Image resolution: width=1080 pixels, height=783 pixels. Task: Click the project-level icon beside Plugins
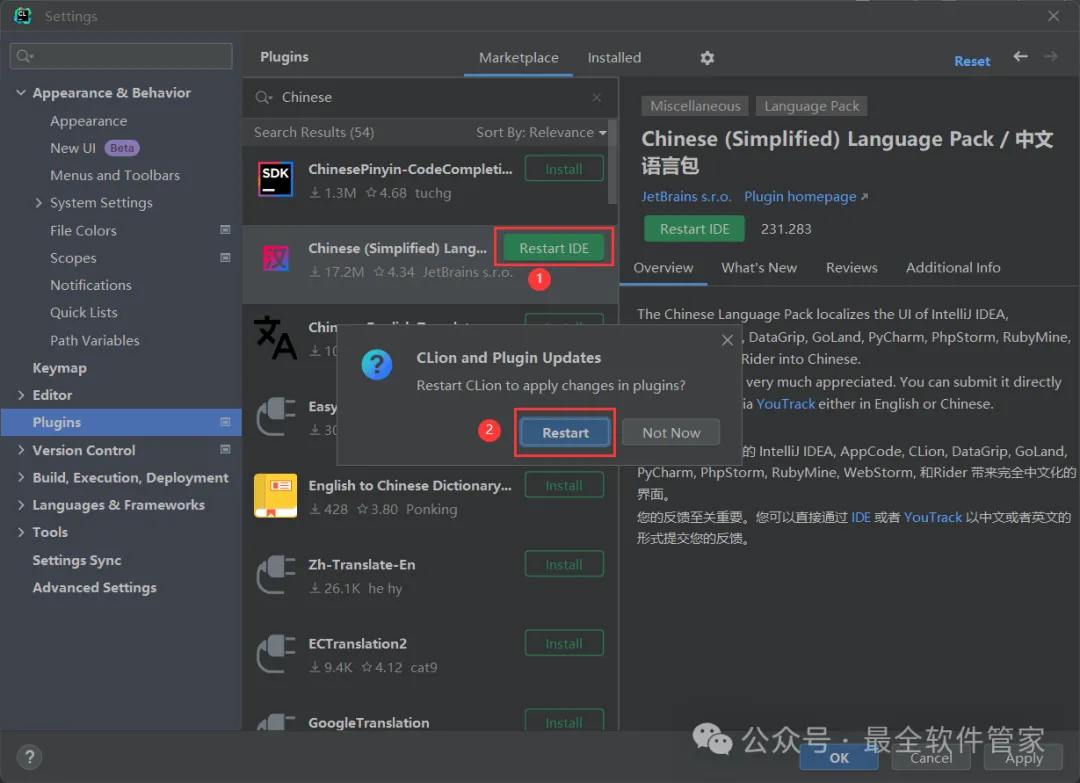point(225,421)
